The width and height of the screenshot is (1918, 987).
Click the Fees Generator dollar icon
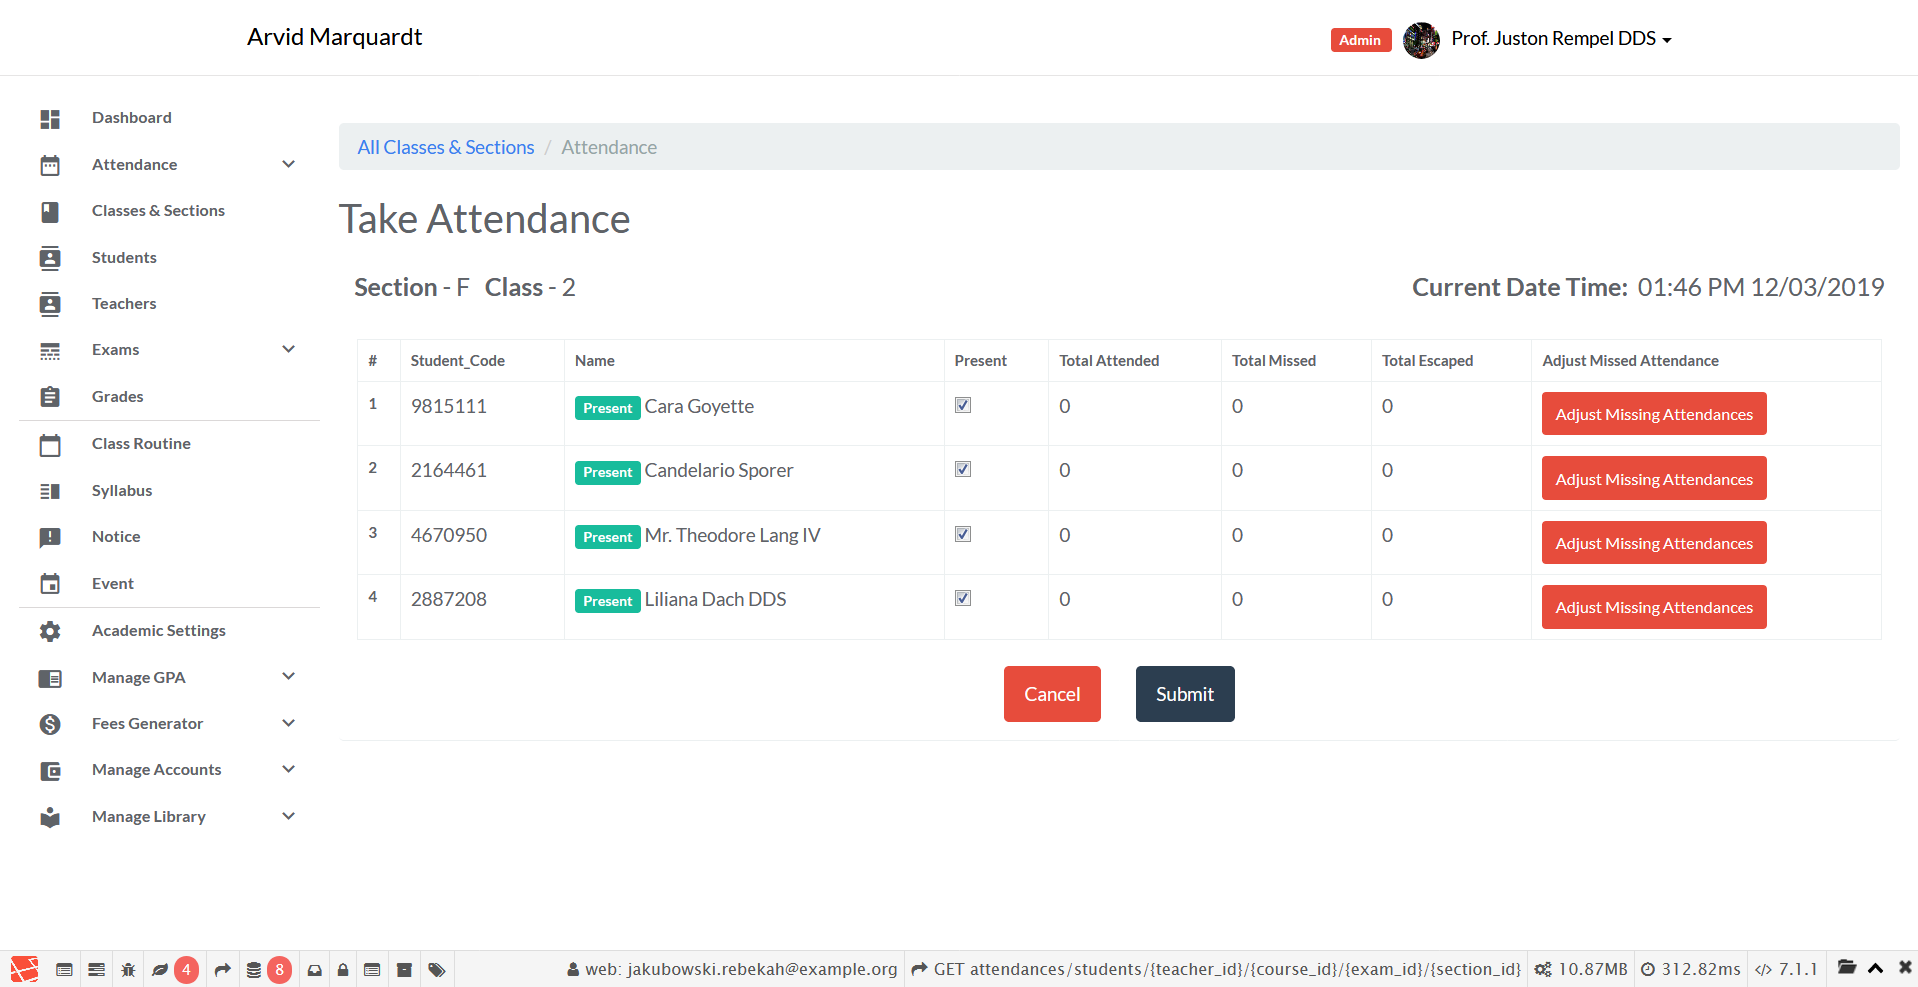[50, 724]
